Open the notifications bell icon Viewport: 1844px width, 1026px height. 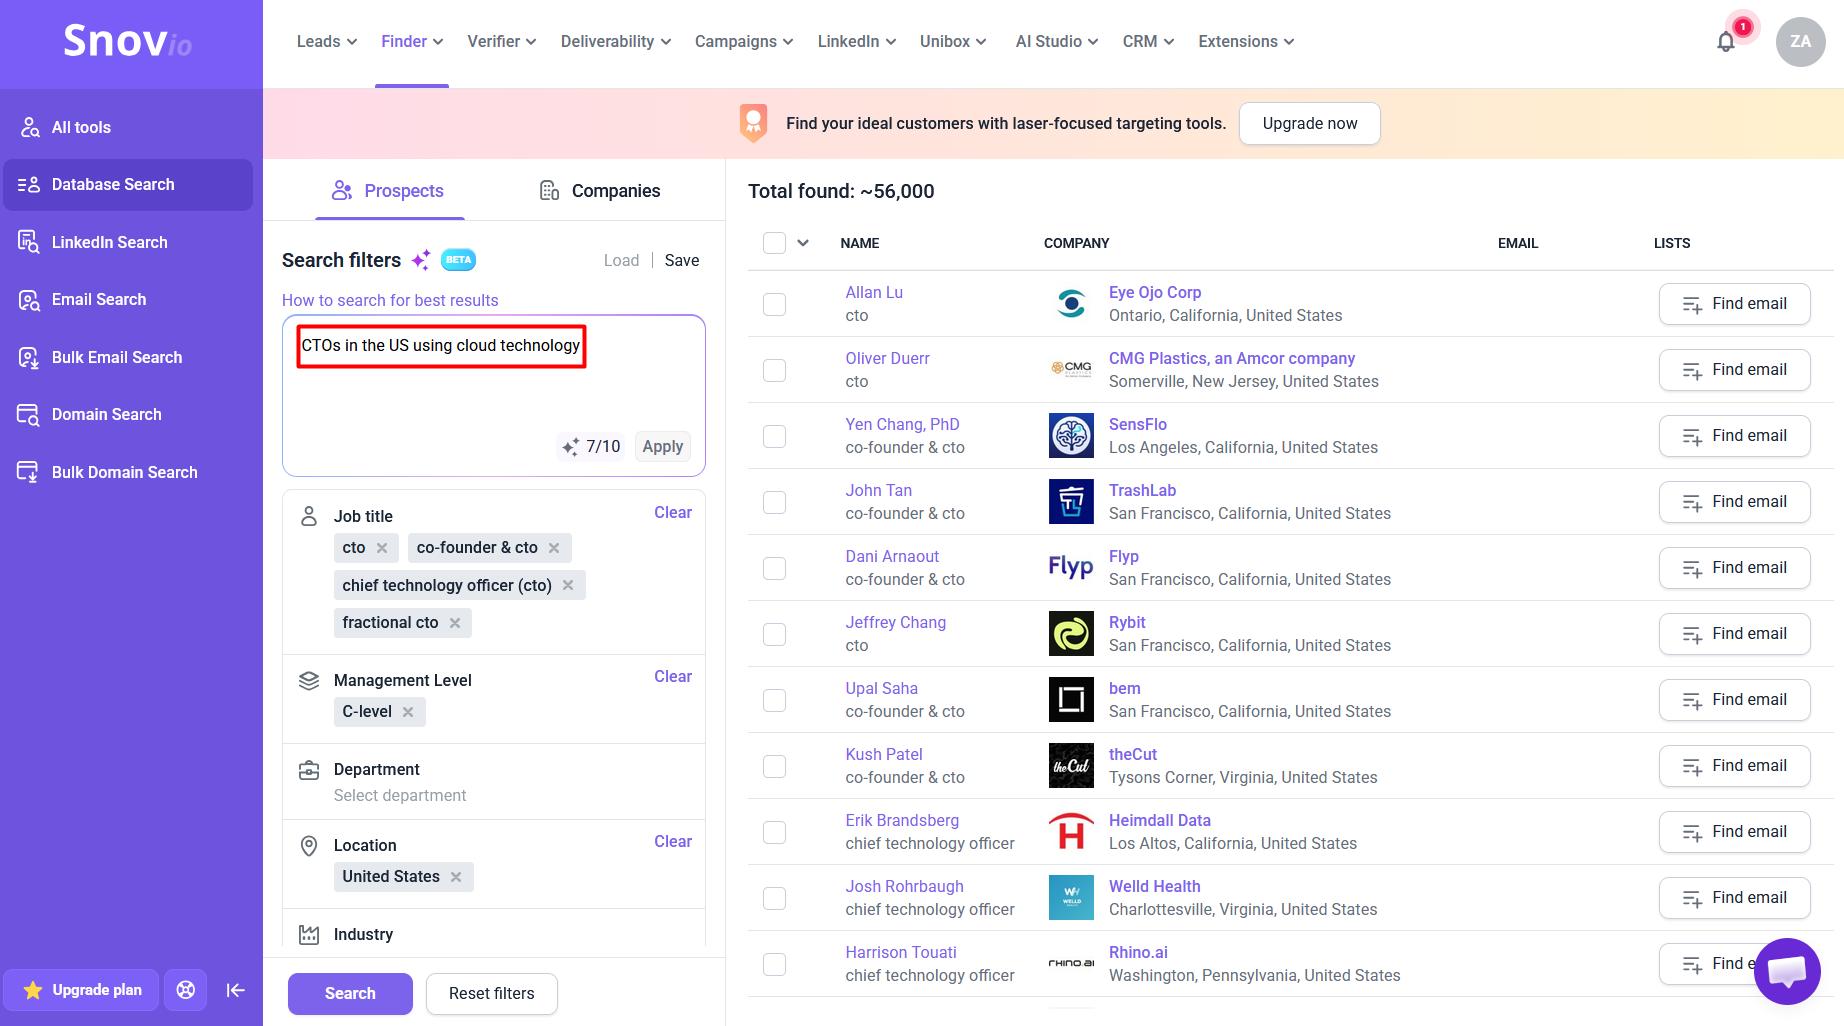click(1725, 42)
